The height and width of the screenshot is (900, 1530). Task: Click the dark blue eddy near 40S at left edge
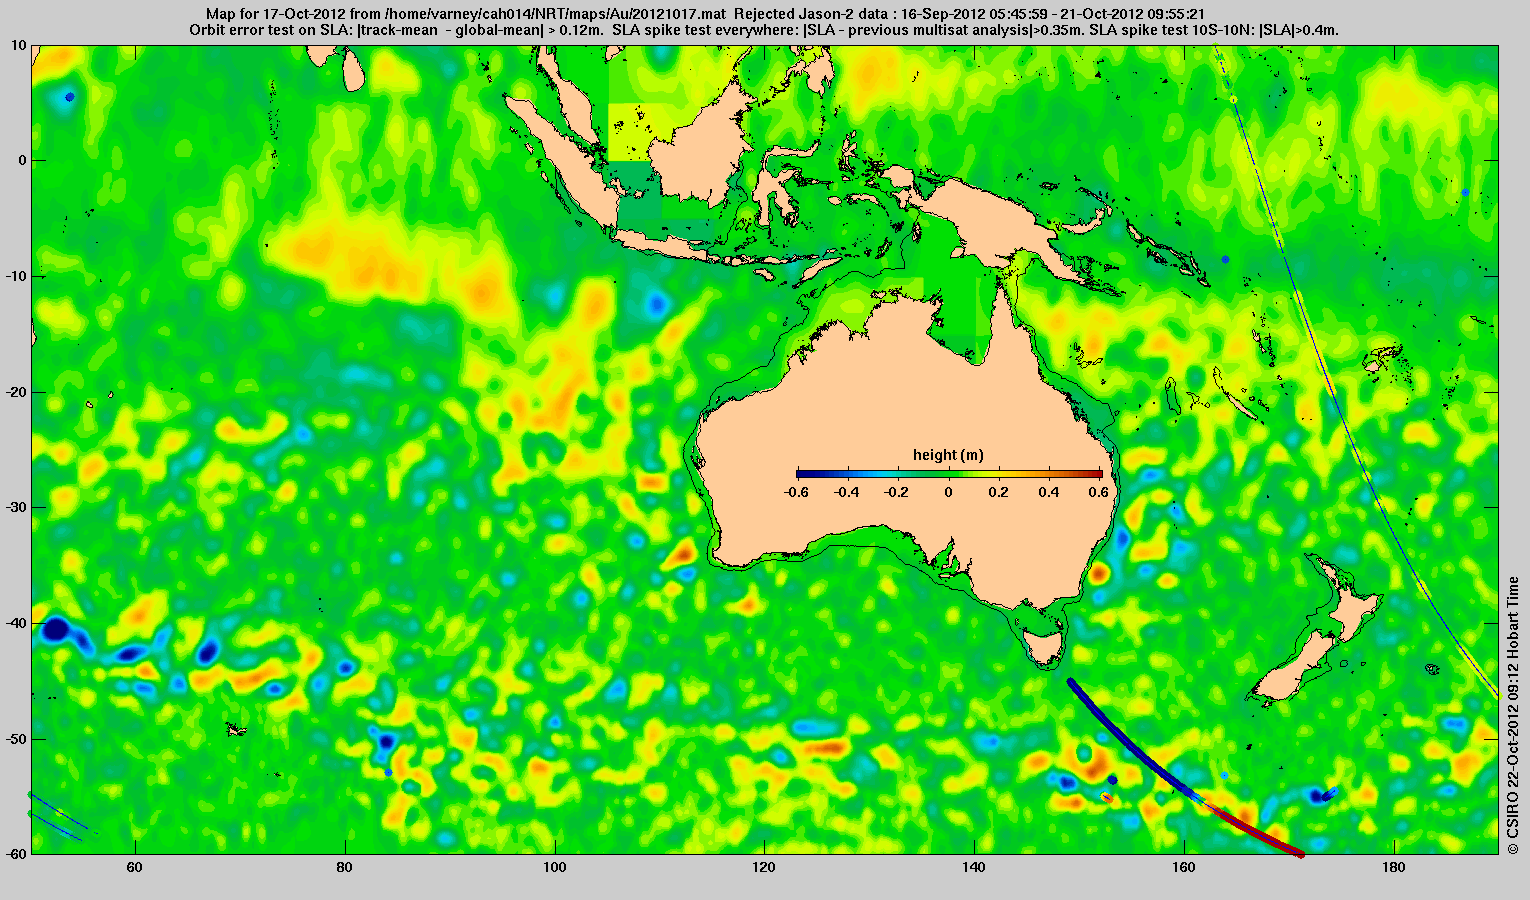click(55, 630)
